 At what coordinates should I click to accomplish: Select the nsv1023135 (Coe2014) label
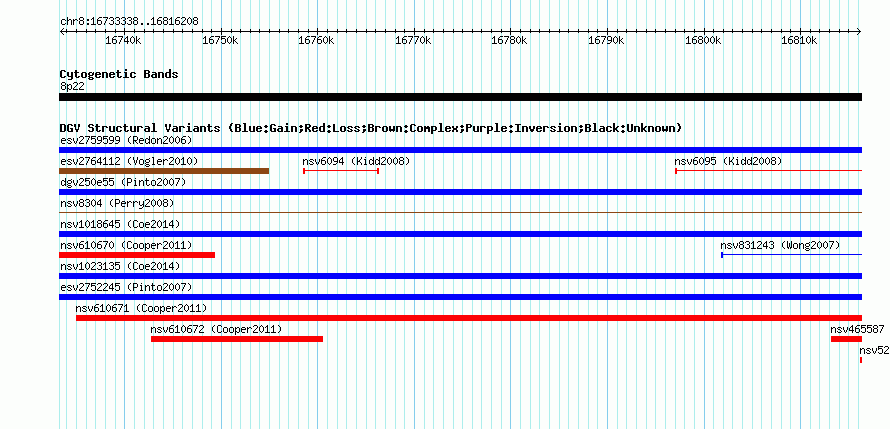tap(120, 266)
